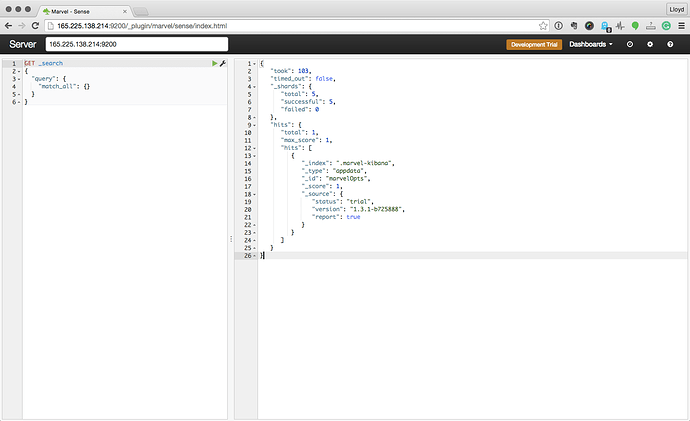The image size is (690, 421).
Task: Click the "version": "1.3.1-b725888" line
Action: (x=358, y=209)
